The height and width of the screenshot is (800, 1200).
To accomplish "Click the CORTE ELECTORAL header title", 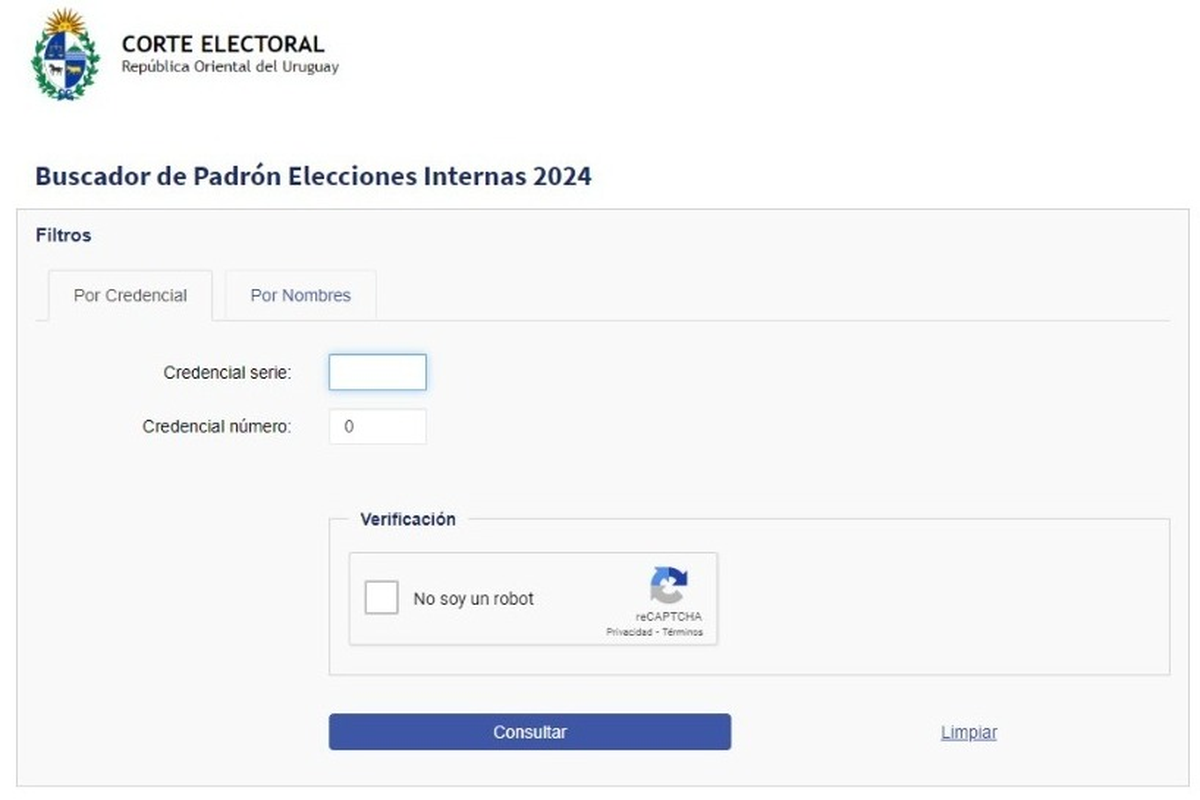I will coord(223,44).
